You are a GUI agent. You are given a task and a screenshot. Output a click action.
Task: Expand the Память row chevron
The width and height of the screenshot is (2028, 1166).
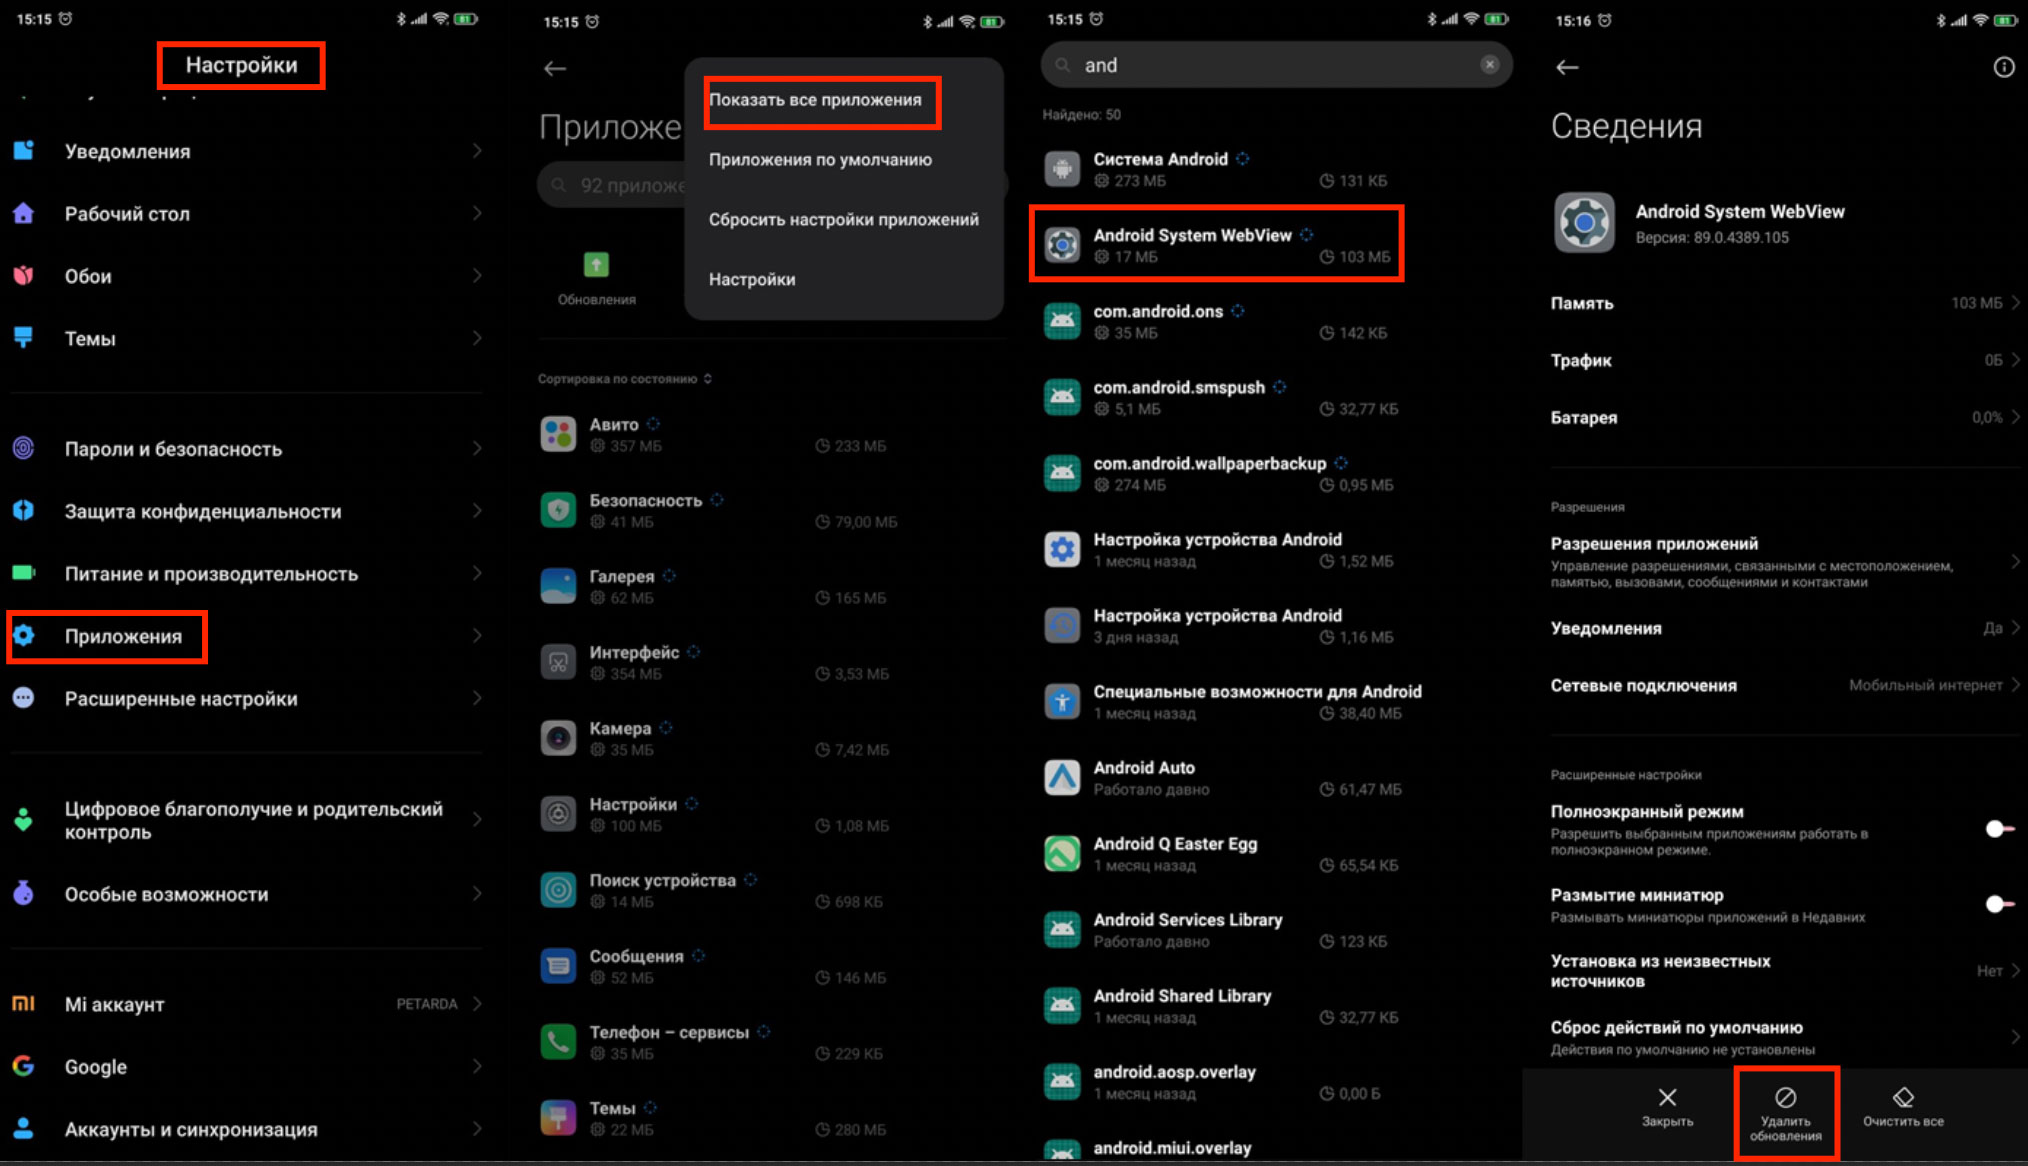tap(2014, 303)
